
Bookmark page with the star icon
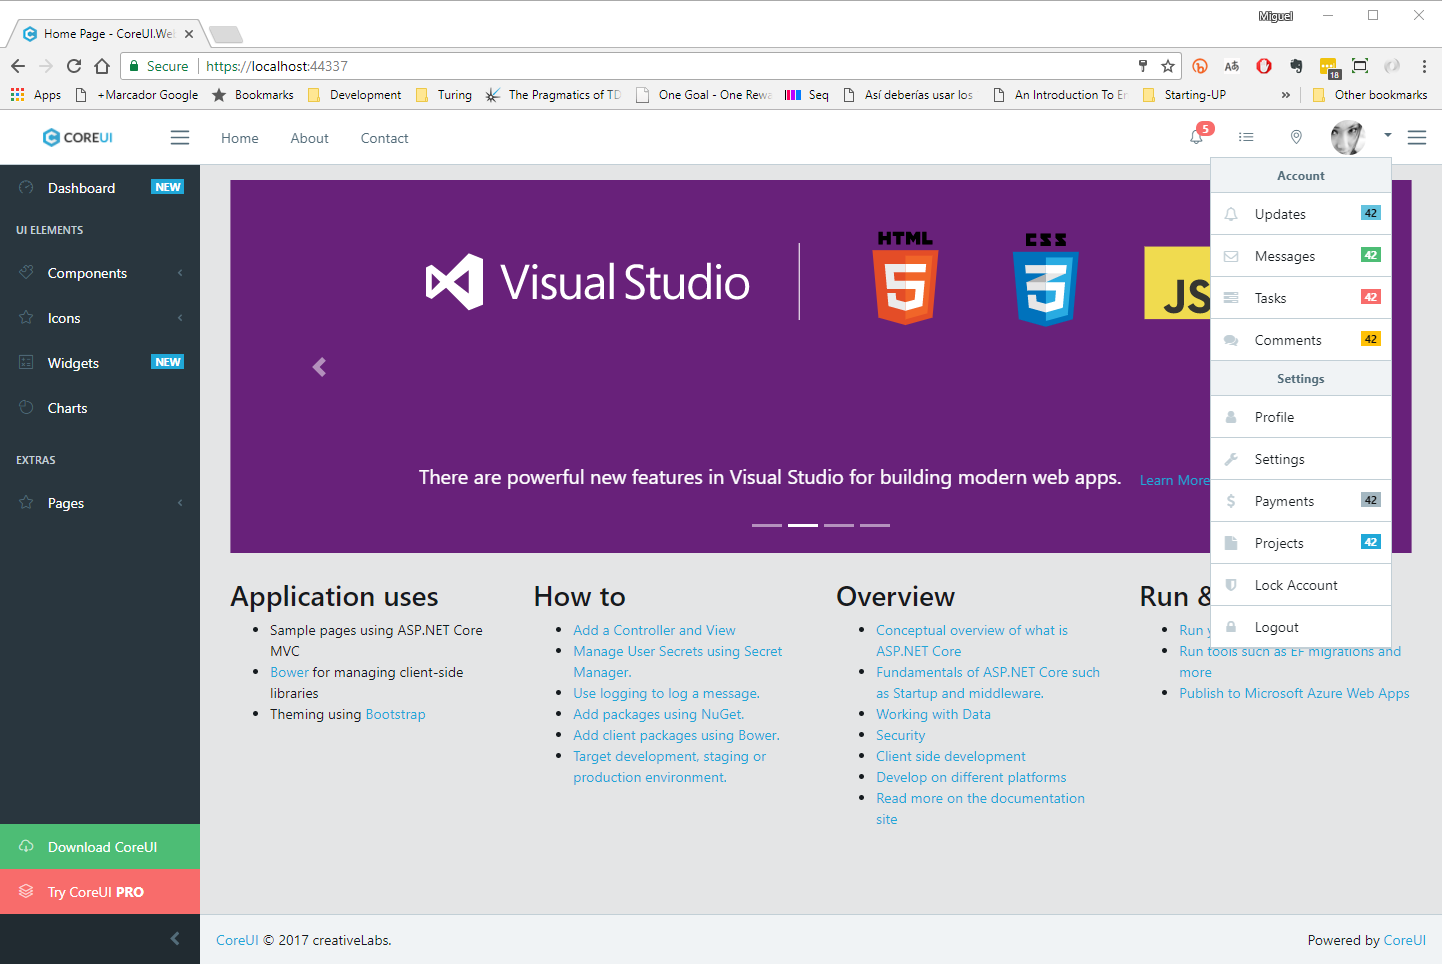tap(1167, 66)
